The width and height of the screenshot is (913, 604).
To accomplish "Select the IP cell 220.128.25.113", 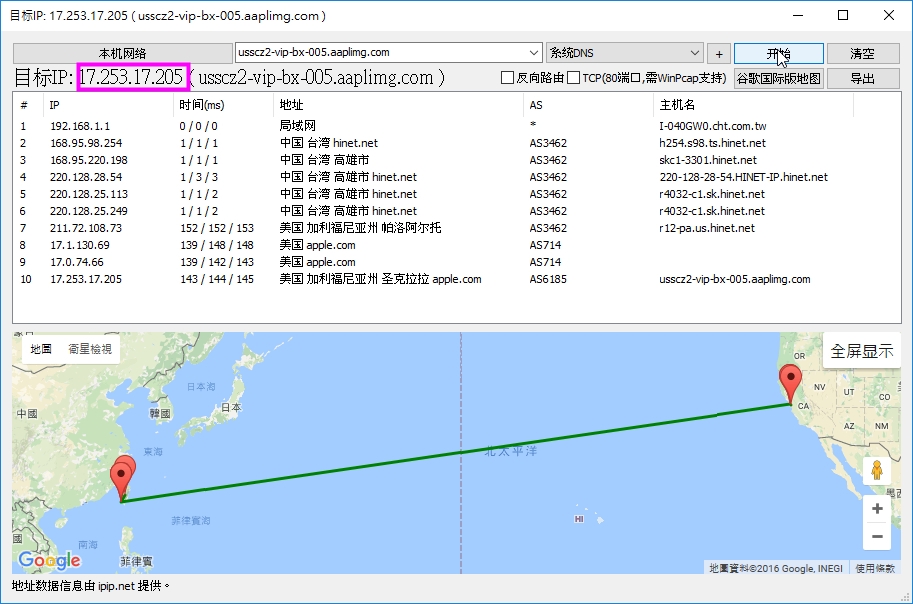I will [x=89, y=194].
